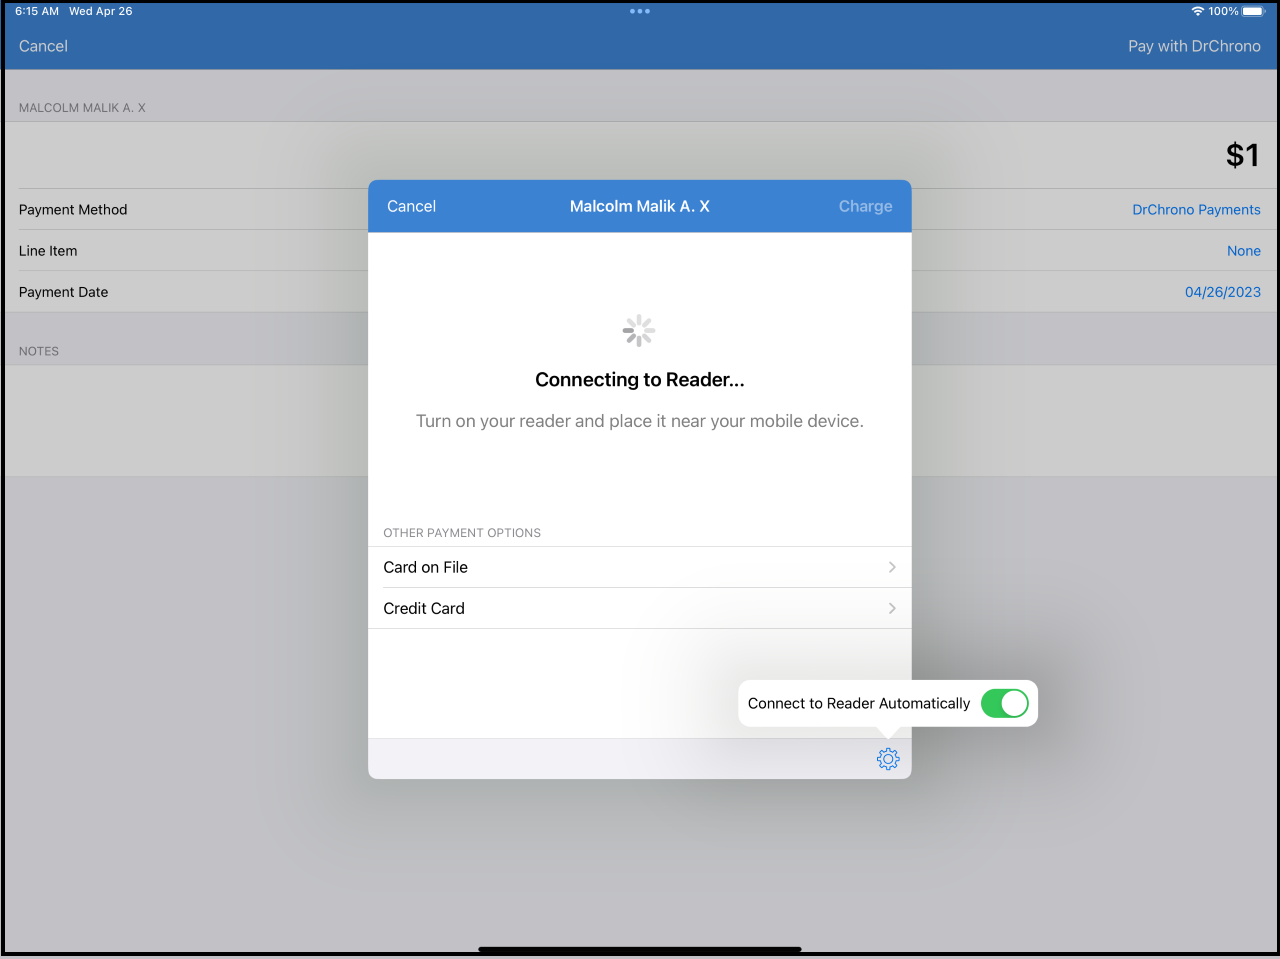Screen dimensions: 1280x959
Task: Disable Connect to Reader Automatically switch
Action: (1004, 703)
